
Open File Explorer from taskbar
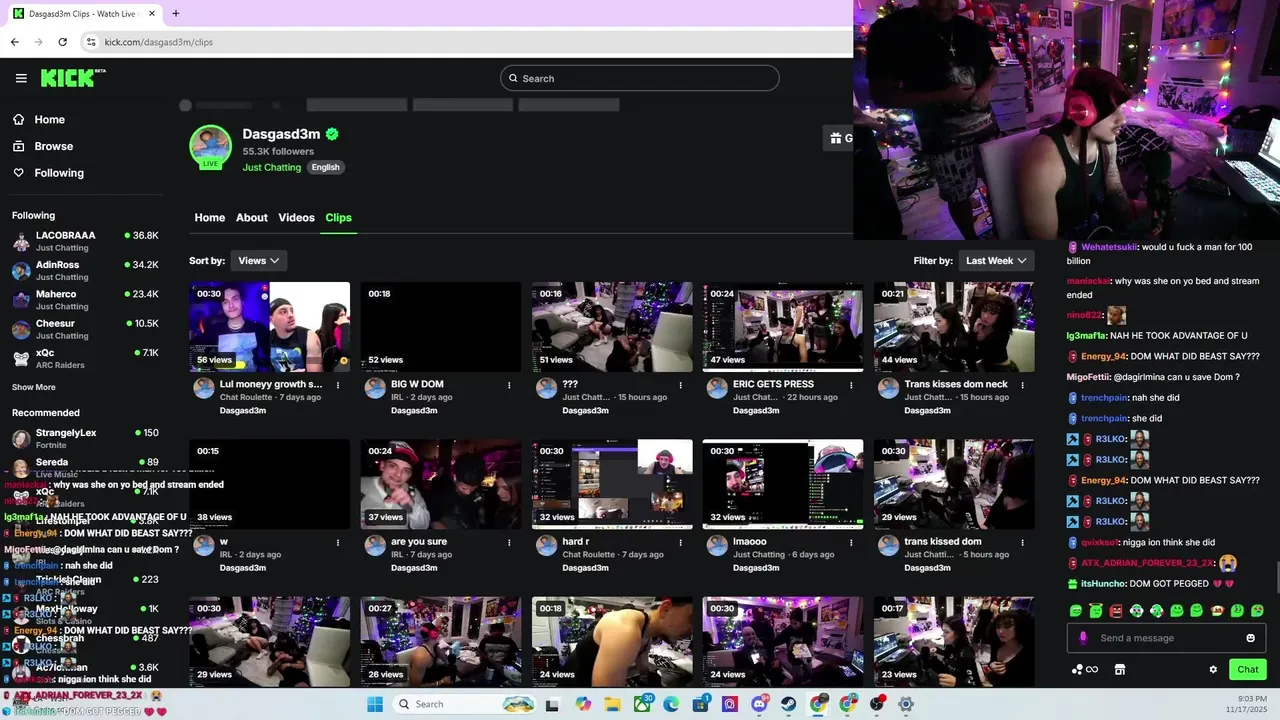612,704
